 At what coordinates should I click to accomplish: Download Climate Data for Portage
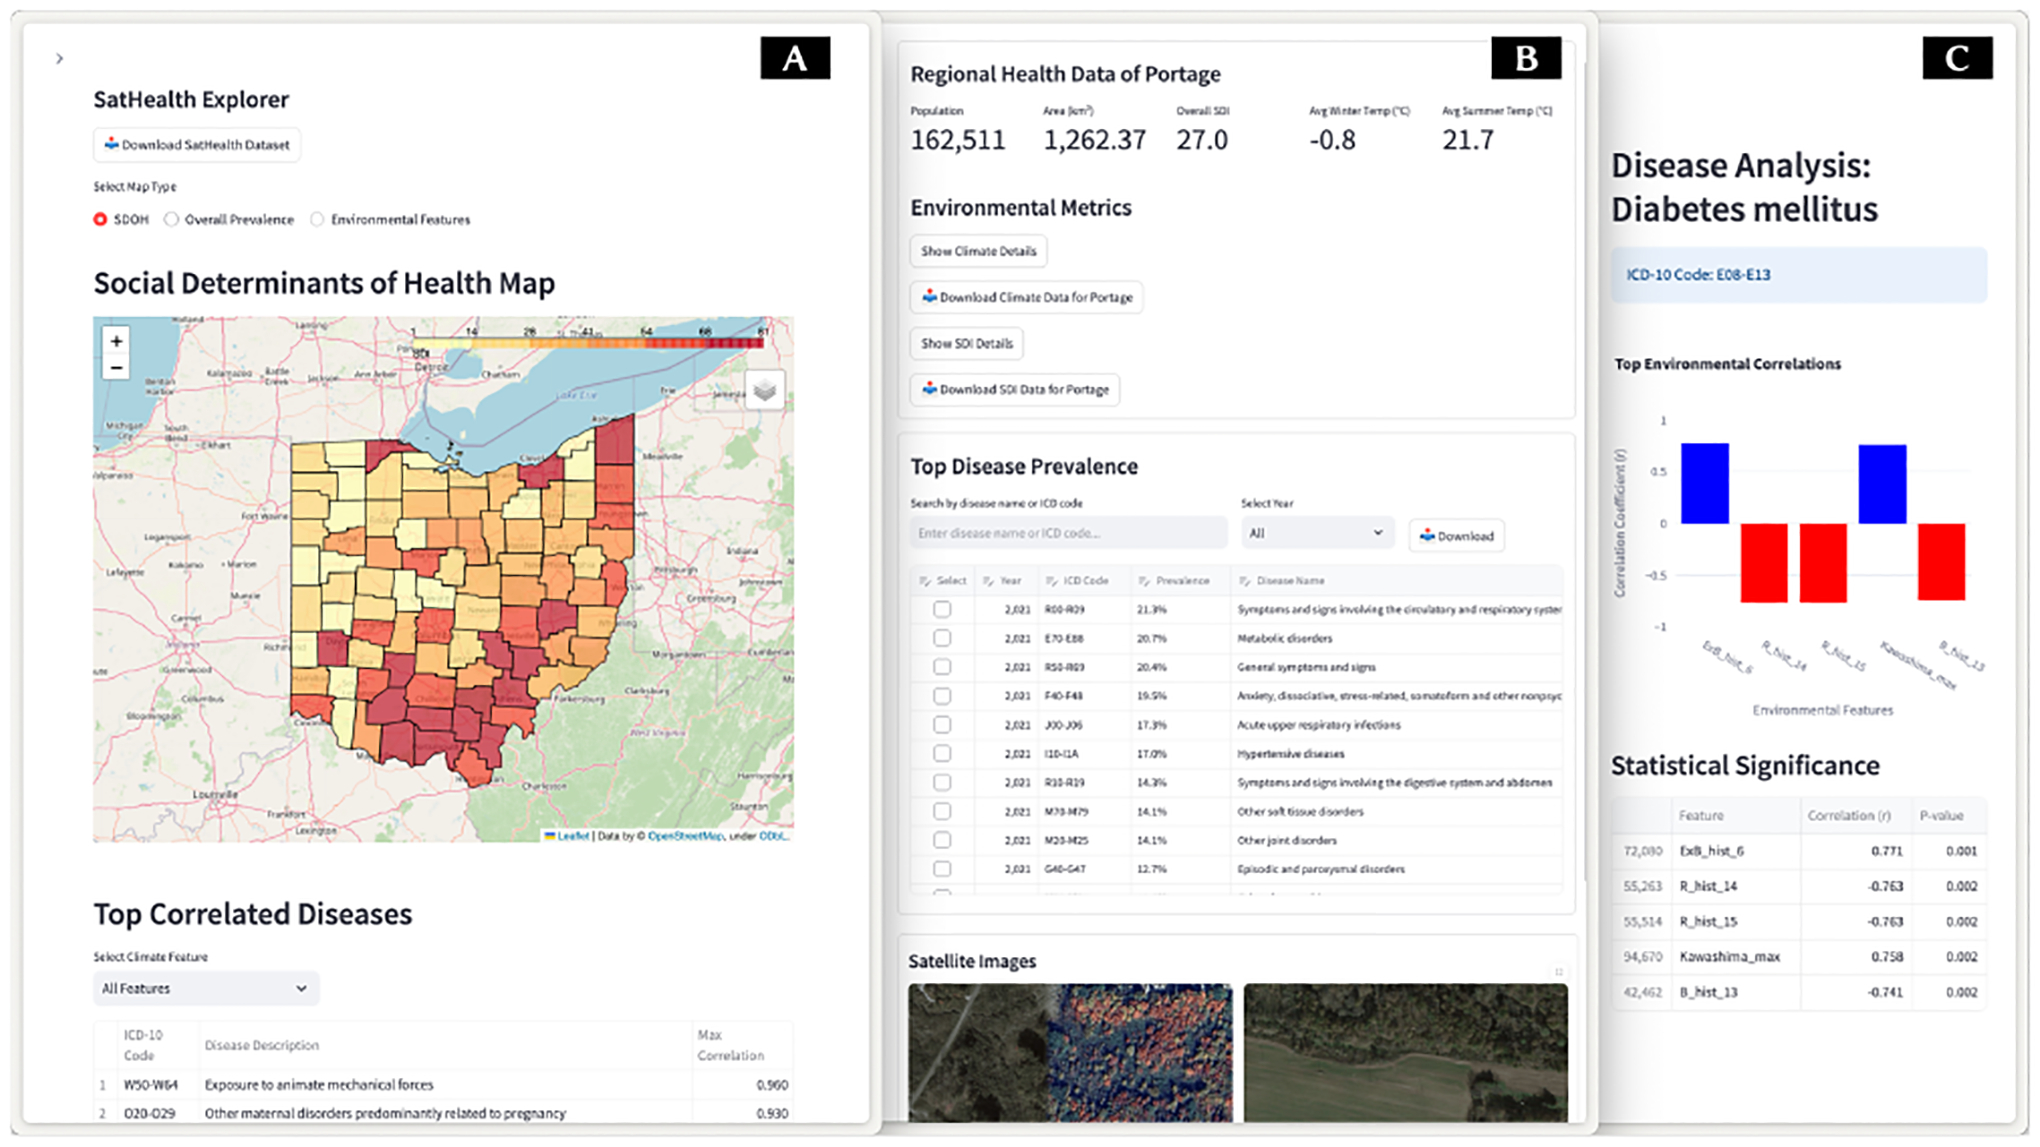[1027, 297]
